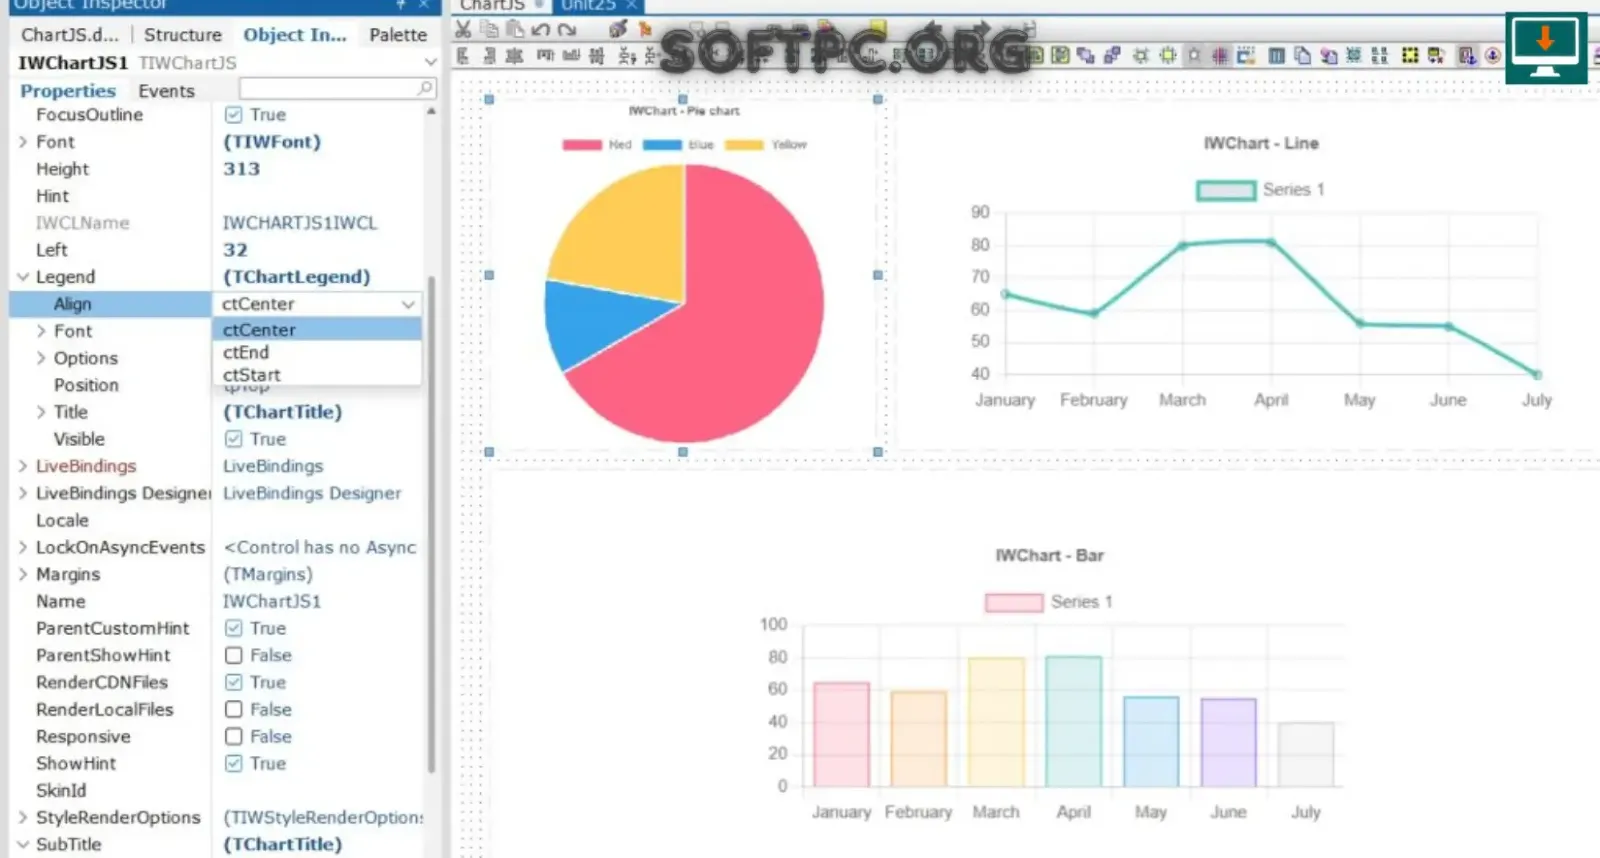This screenshot has width=1600, height=858.
Task: Open the Align value dropdown arrow
Action: click(408, 304)
